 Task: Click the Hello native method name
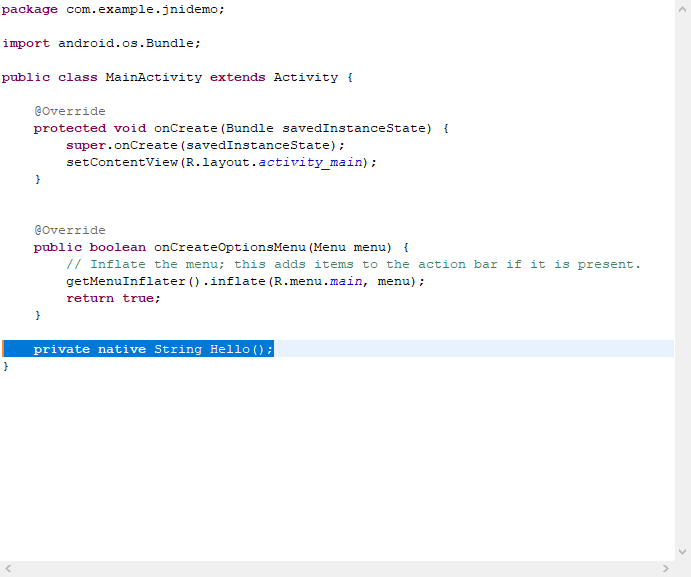229,349
